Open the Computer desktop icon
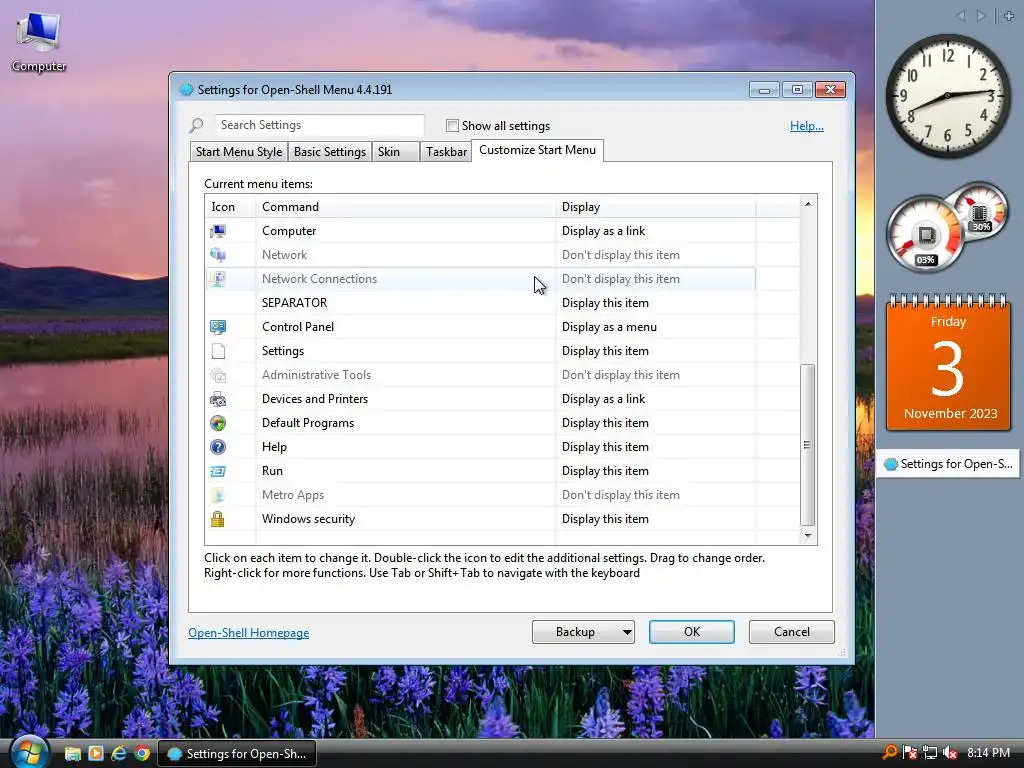1024x768 pixels. tap(39, 42)
